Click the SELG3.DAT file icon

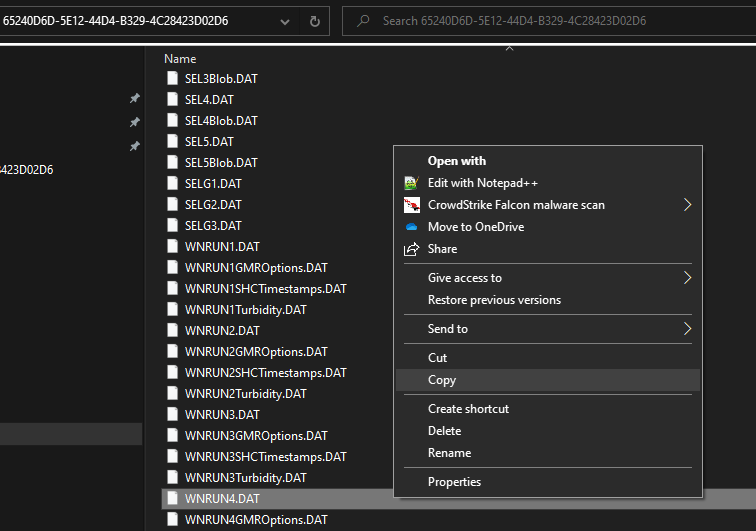pos(172,225)
